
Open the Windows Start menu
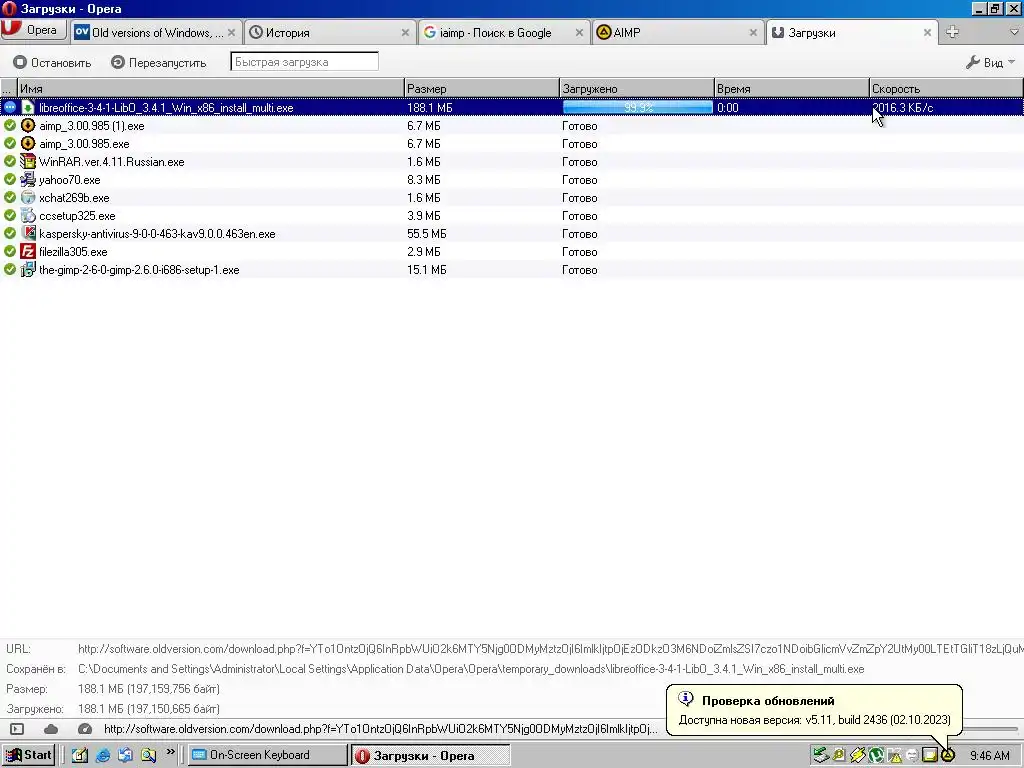(28, 755)
